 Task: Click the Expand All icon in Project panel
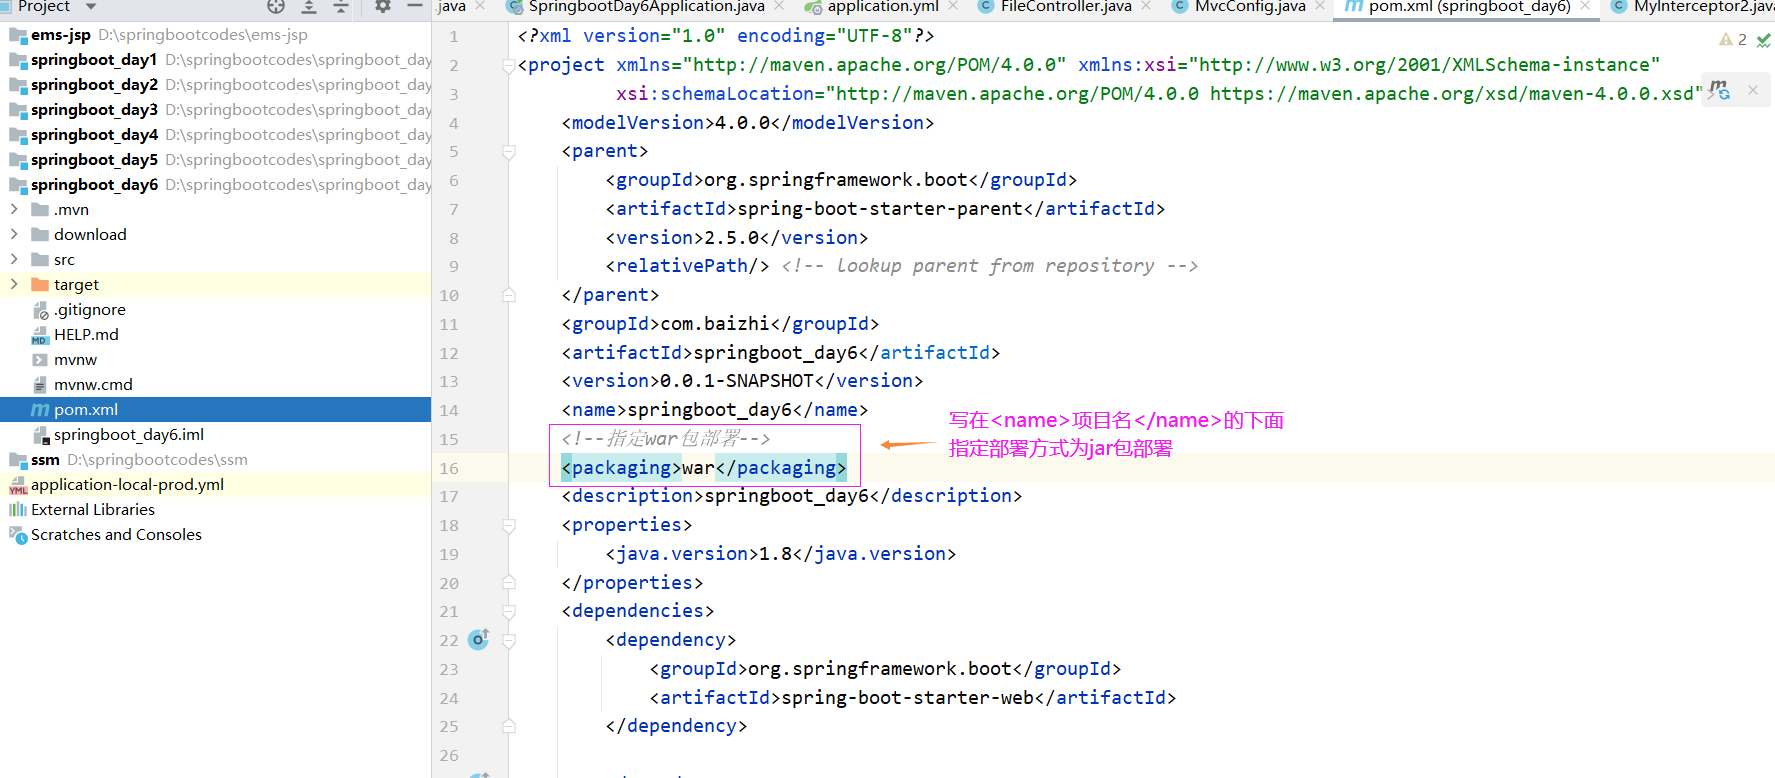(x=309, y=6)
